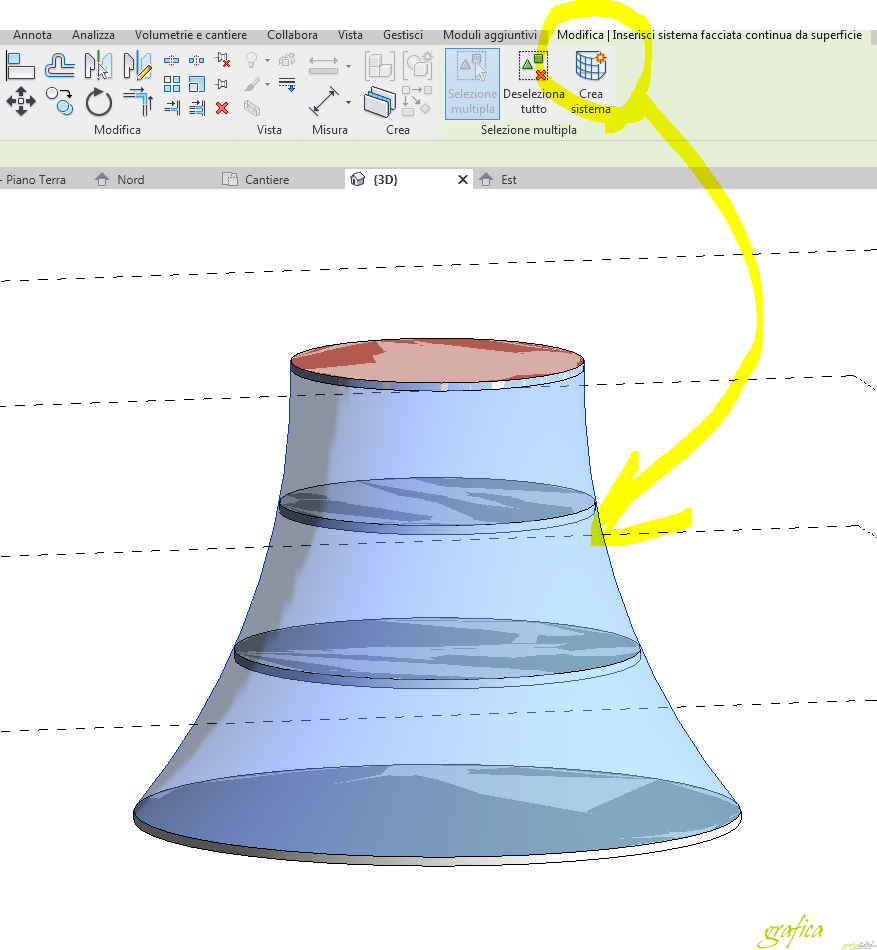Select the Sposta (move) tool

pyautogui.click(x=20, y=100)
